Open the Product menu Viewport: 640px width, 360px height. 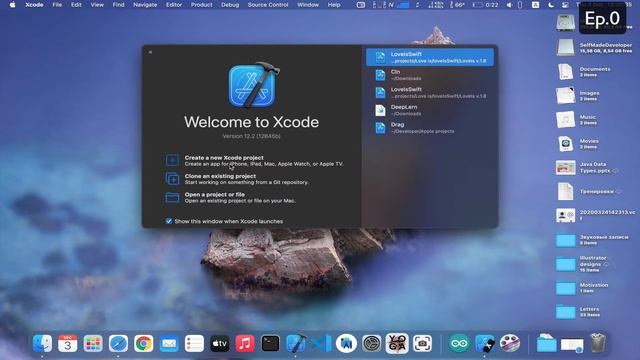202,5
